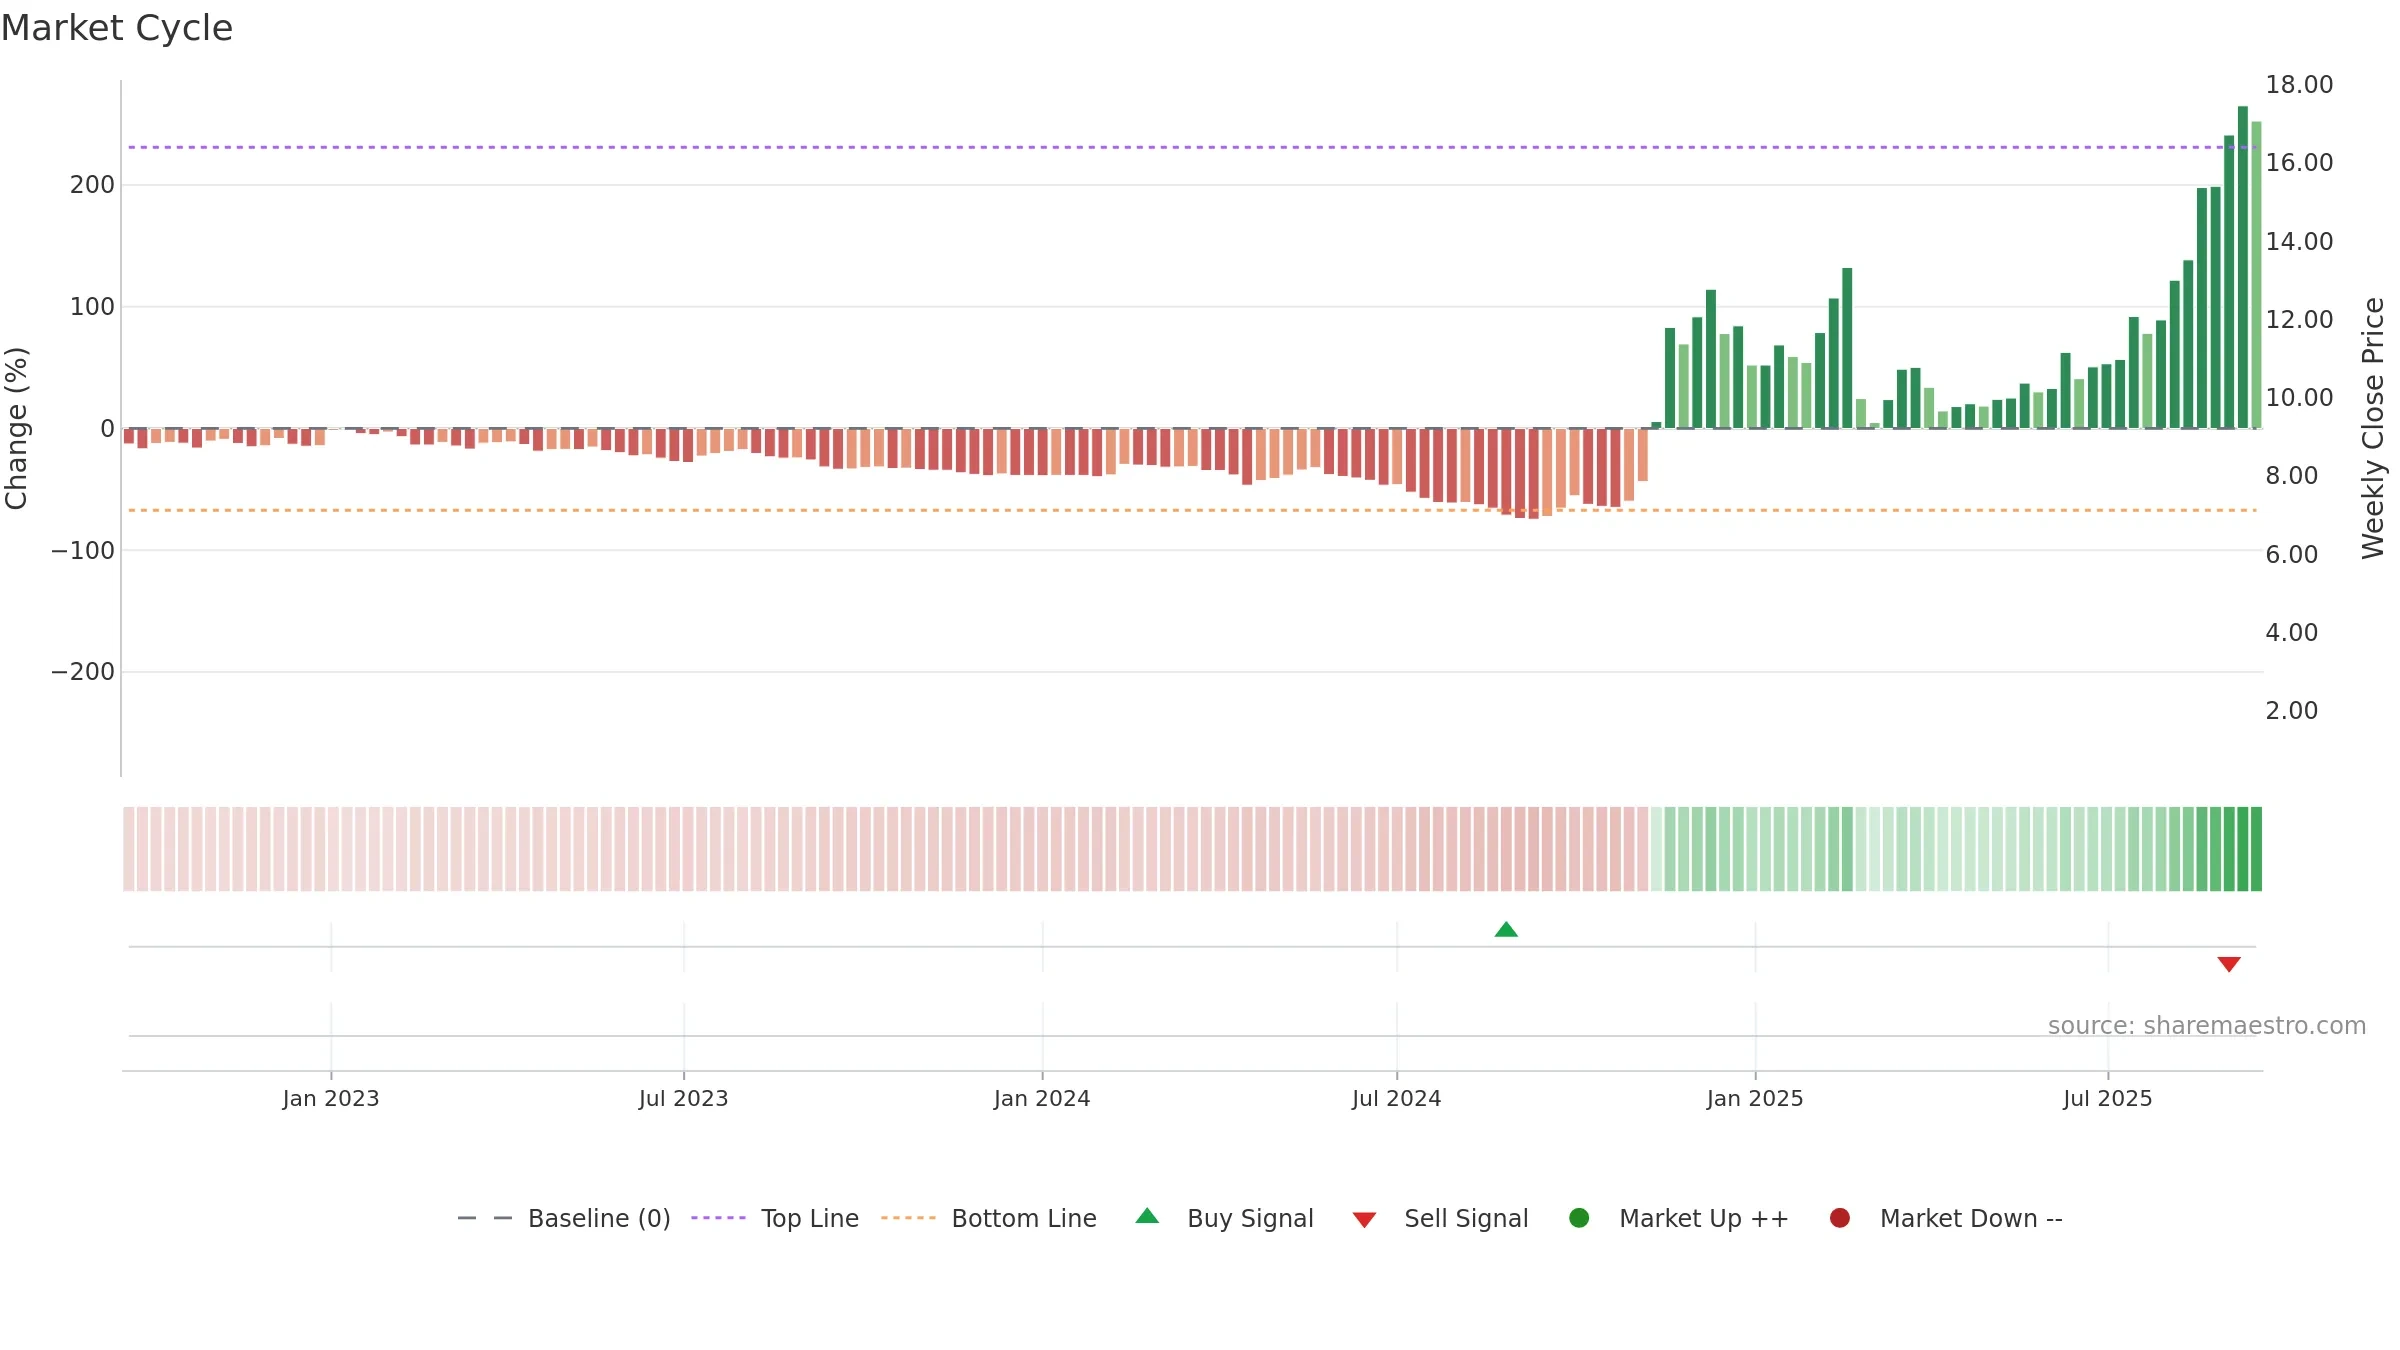Click the orange Bottom Line legend icon
Viewport: 2400px width, 1350px height.
pos(908,1218)
